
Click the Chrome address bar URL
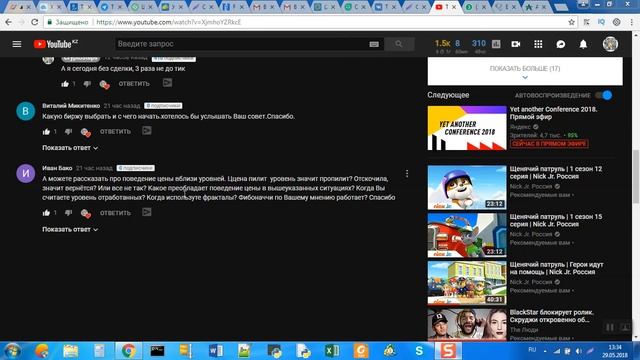pyautogui.click(x=169, y=22)
